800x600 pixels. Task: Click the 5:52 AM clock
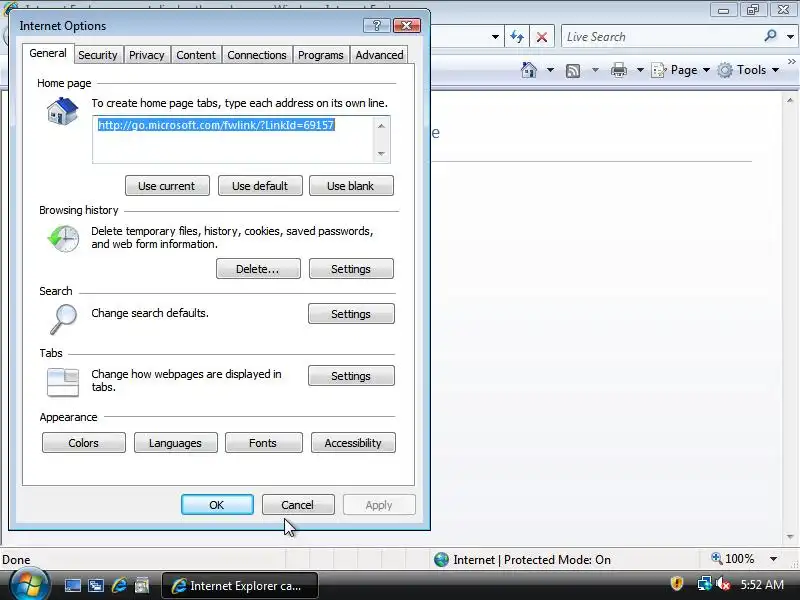pos(762,584)
